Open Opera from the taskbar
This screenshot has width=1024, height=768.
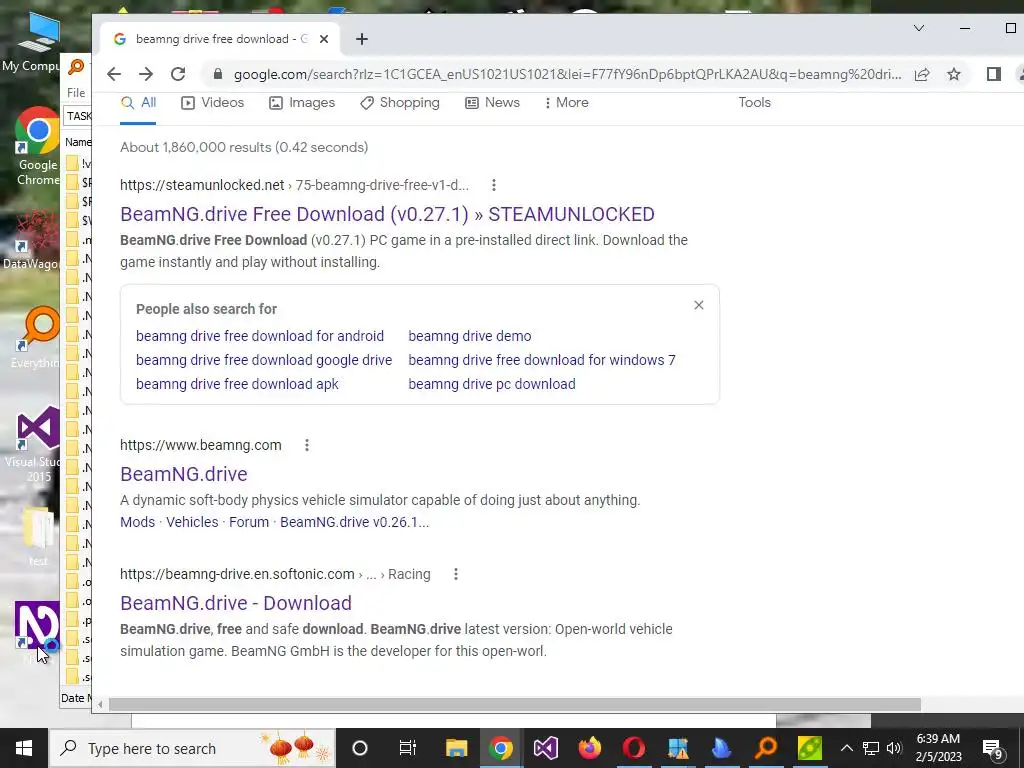[x=633, y=748]
